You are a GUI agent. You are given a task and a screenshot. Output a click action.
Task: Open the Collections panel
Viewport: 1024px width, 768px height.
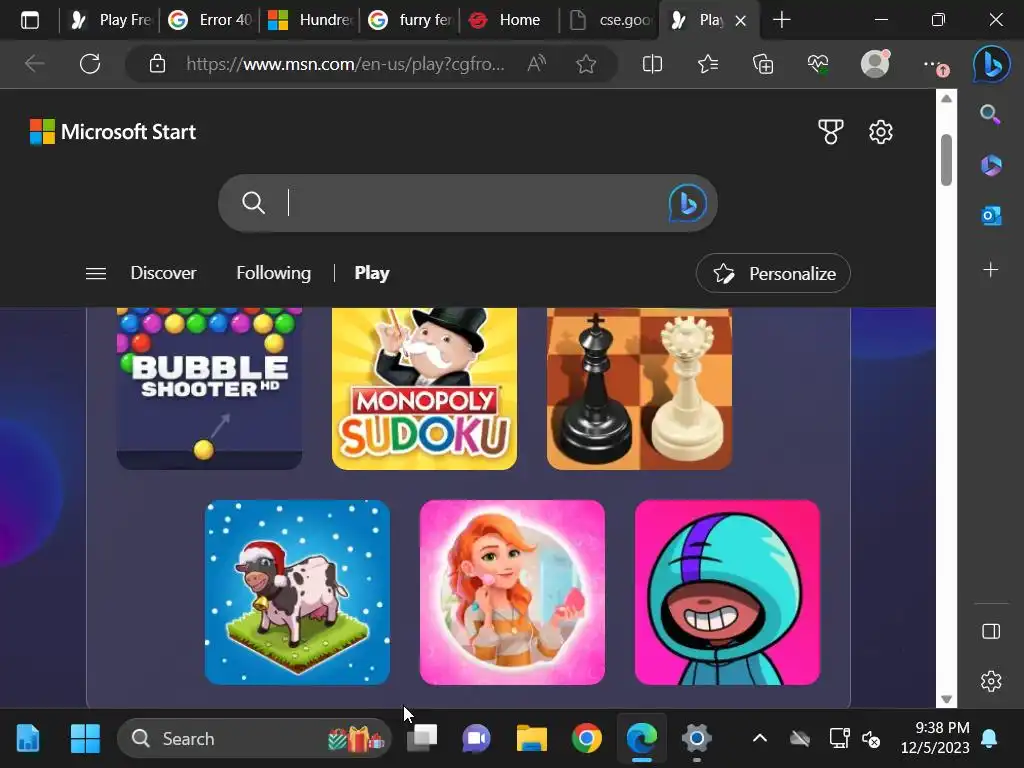pyautogui.click(x=762, y=64)
